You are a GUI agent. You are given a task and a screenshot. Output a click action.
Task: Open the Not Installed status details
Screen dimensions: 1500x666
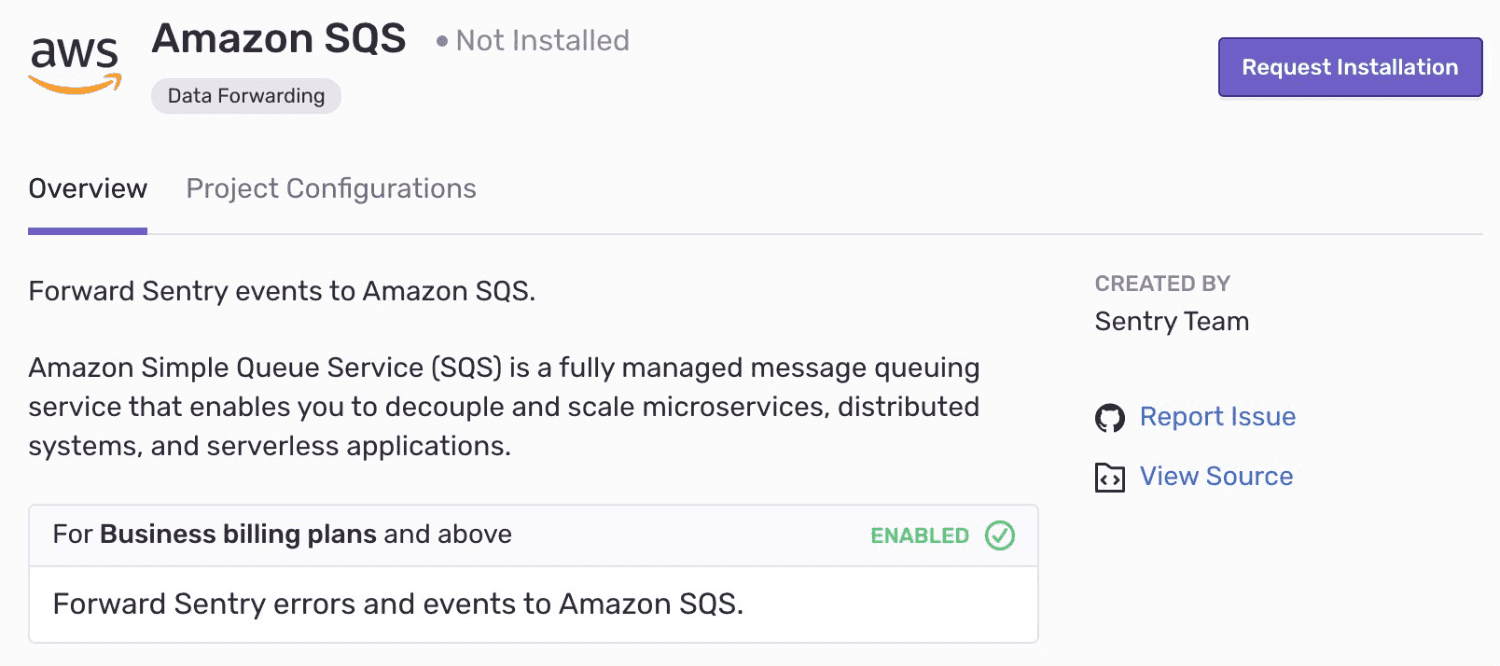point(542,40)
